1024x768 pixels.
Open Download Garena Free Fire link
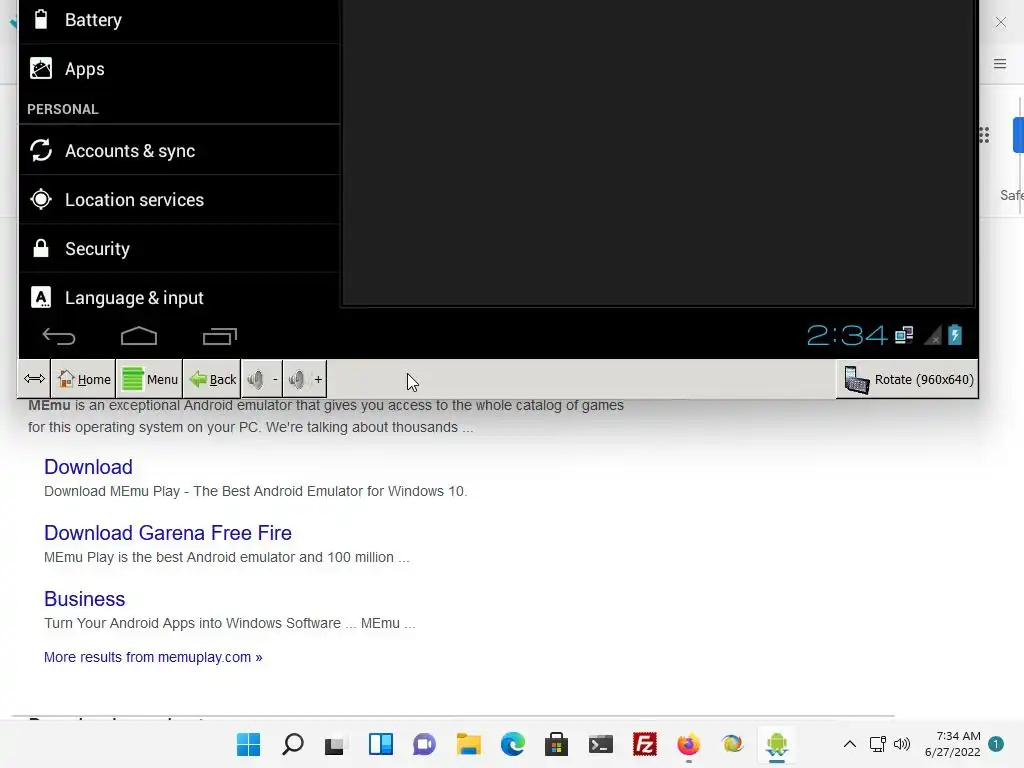tap(168, 533)
